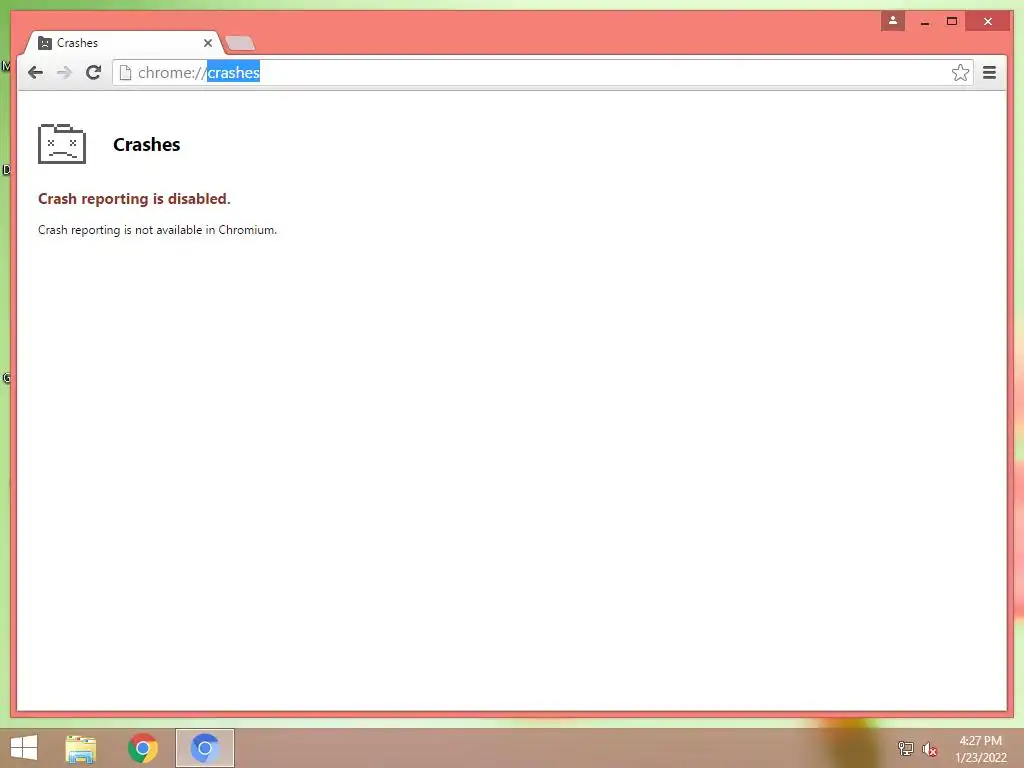The width and height of the screenshot is (1024, 768).
Task: Click 'Crash reporting is disabled.' text
Action: pyautogui.click(x=134, y=199)
